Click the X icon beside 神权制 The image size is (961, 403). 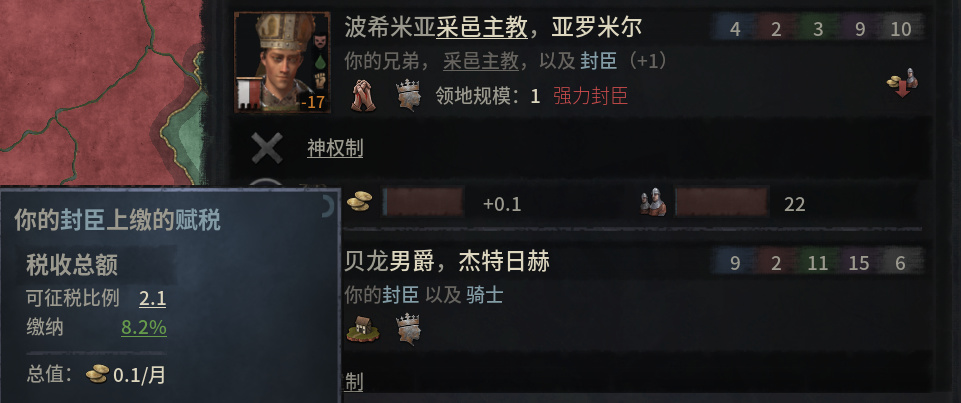[x=267, y=148]
